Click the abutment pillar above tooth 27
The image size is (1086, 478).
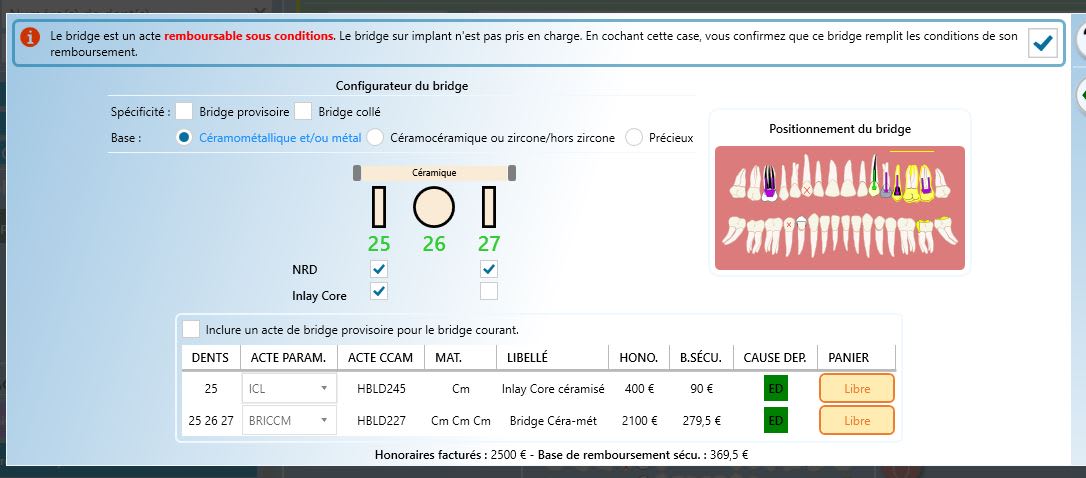[x=489, y=206]
